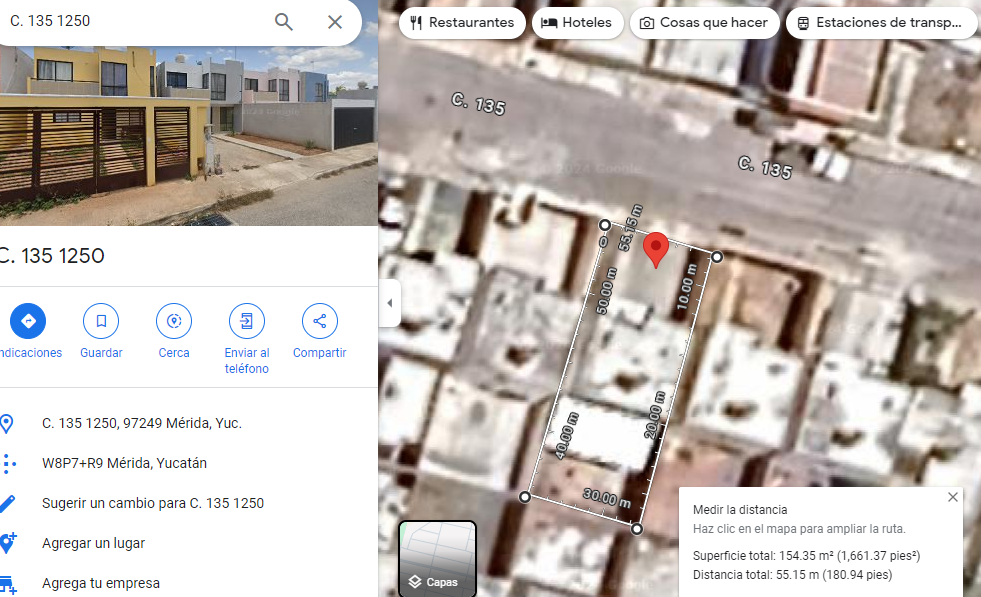This screenshot has height=597, width=981.
Task: Open the street view photo thumbnail
Action: (189, 136)
